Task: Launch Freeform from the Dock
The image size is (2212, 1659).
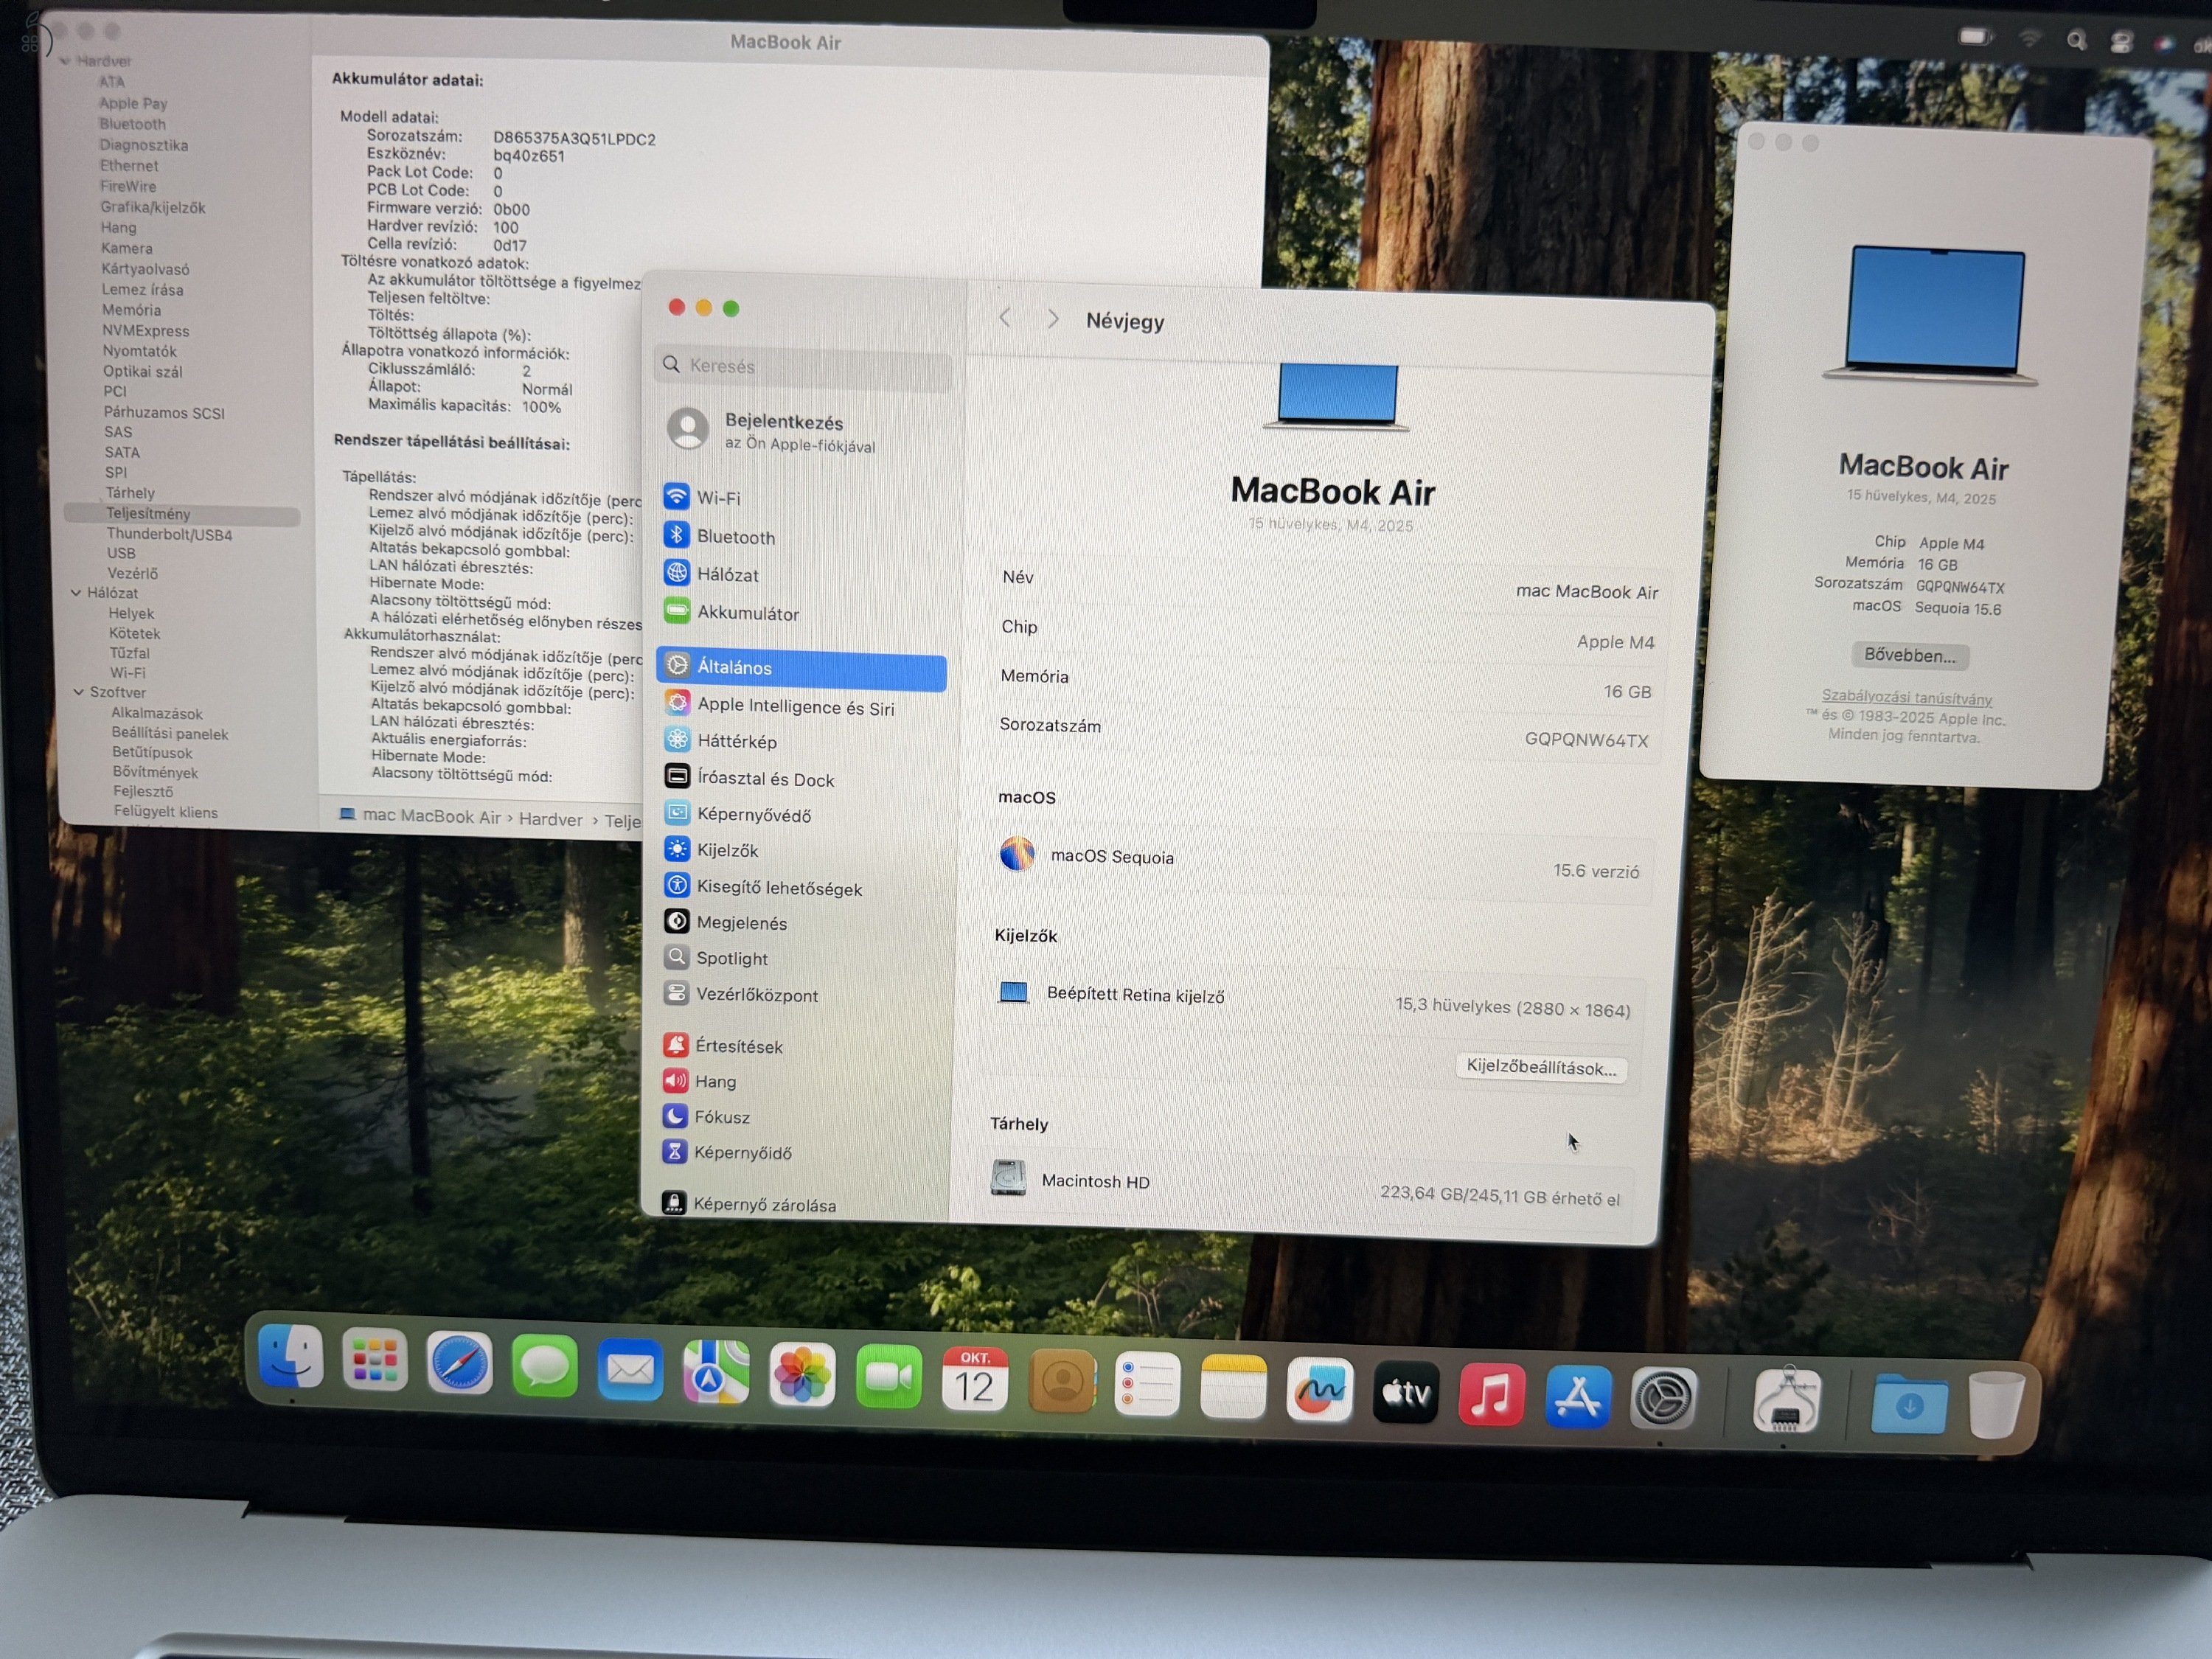Action: coord(1320,1390)
